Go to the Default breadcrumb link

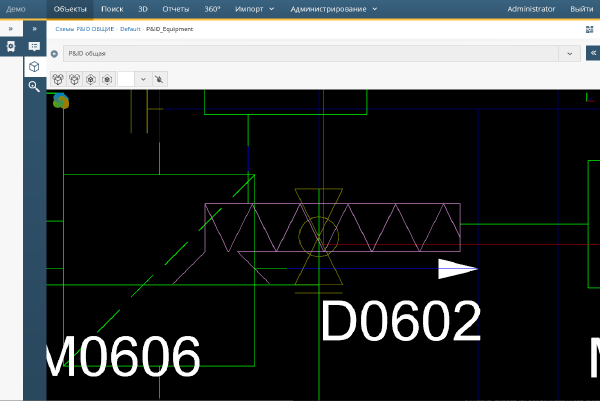tap(130, 29)
